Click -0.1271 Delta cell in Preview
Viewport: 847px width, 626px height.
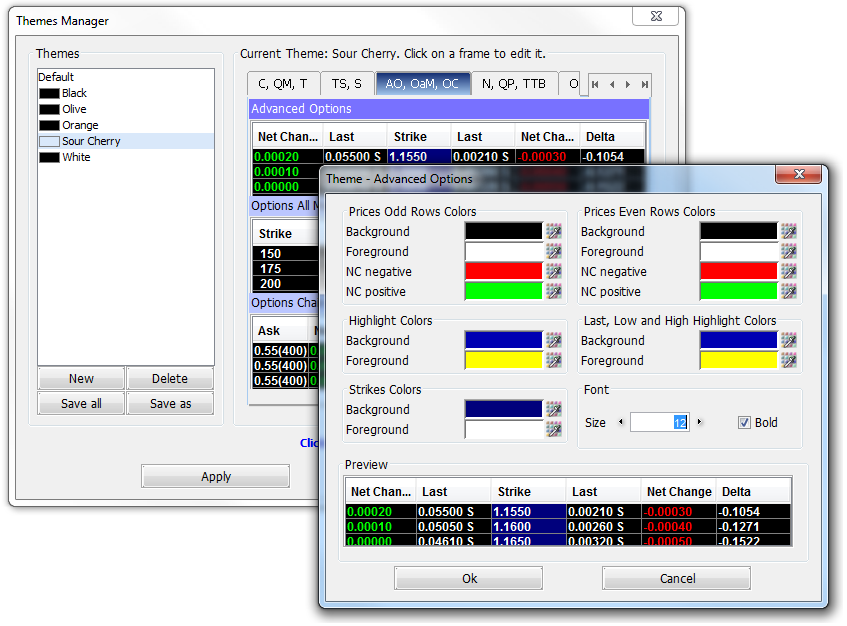754,527
